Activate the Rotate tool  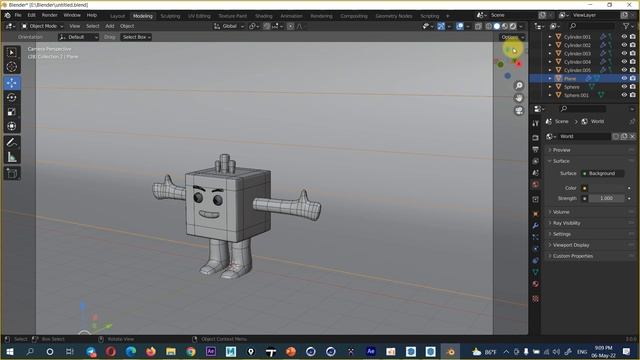(x=12, y=98)
